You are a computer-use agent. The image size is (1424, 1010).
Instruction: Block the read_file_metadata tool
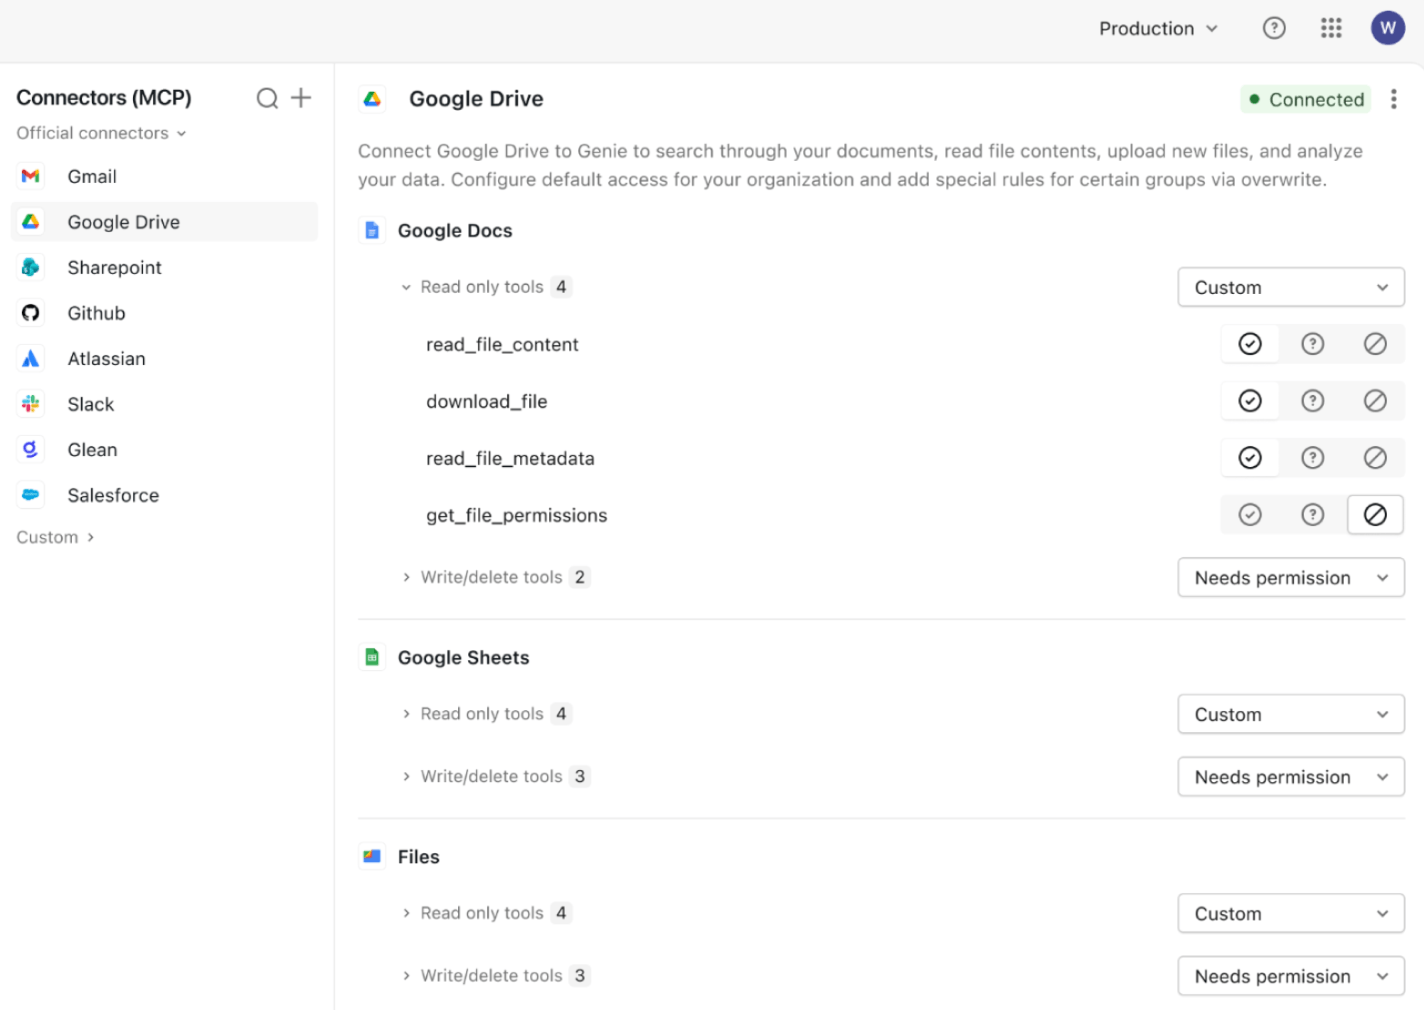point(1376,458)
